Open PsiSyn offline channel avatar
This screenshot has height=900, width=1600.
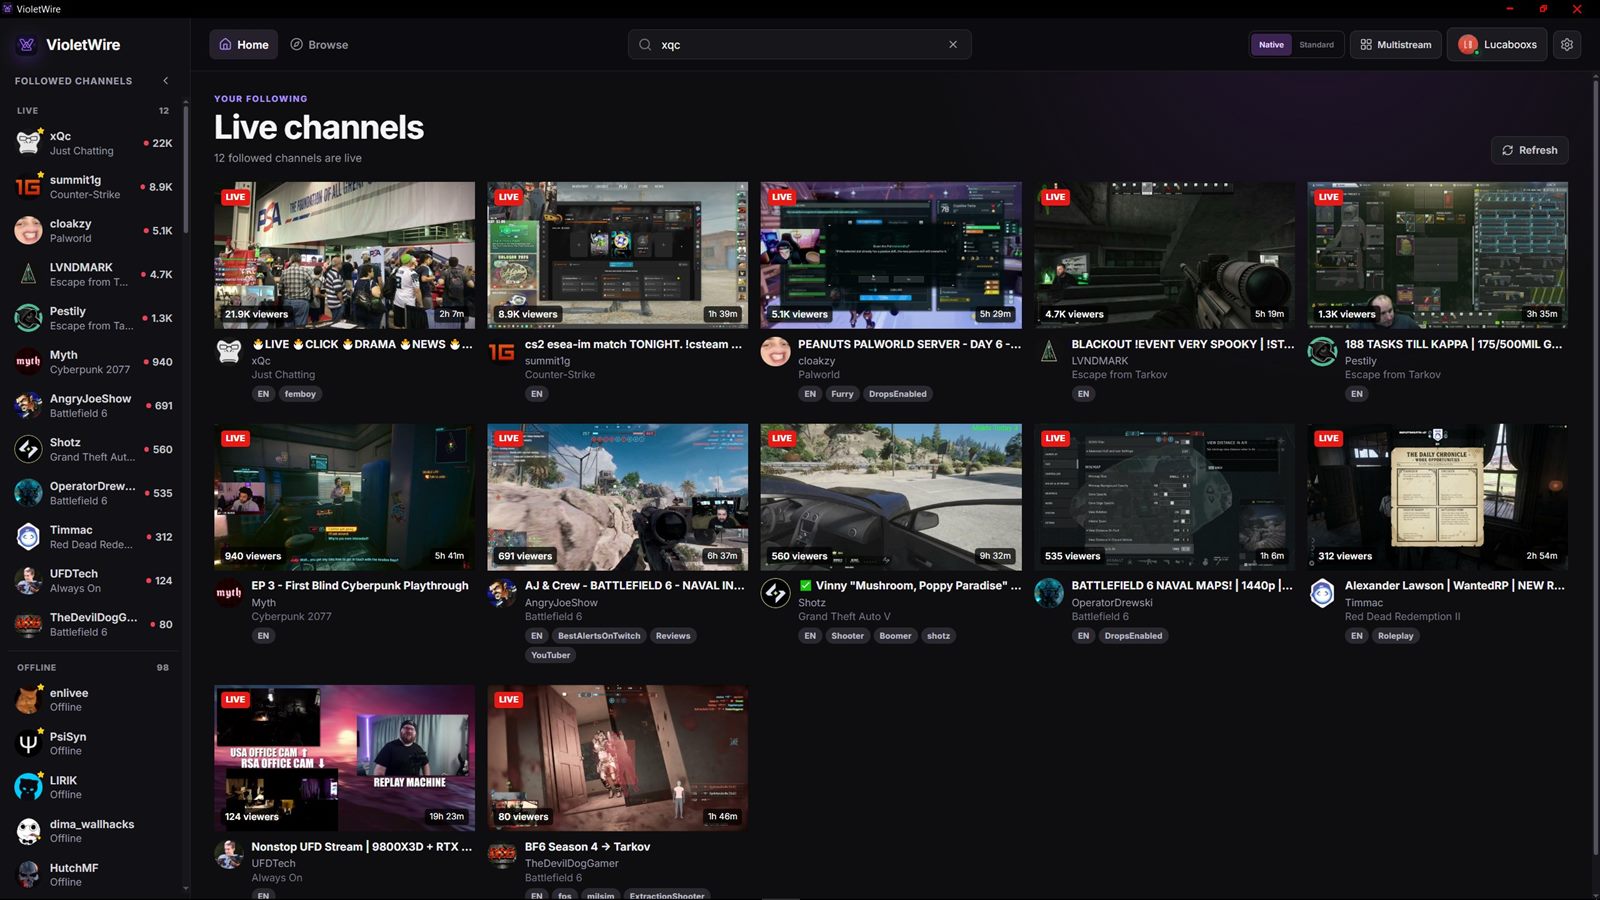click(x=28, y=743)
